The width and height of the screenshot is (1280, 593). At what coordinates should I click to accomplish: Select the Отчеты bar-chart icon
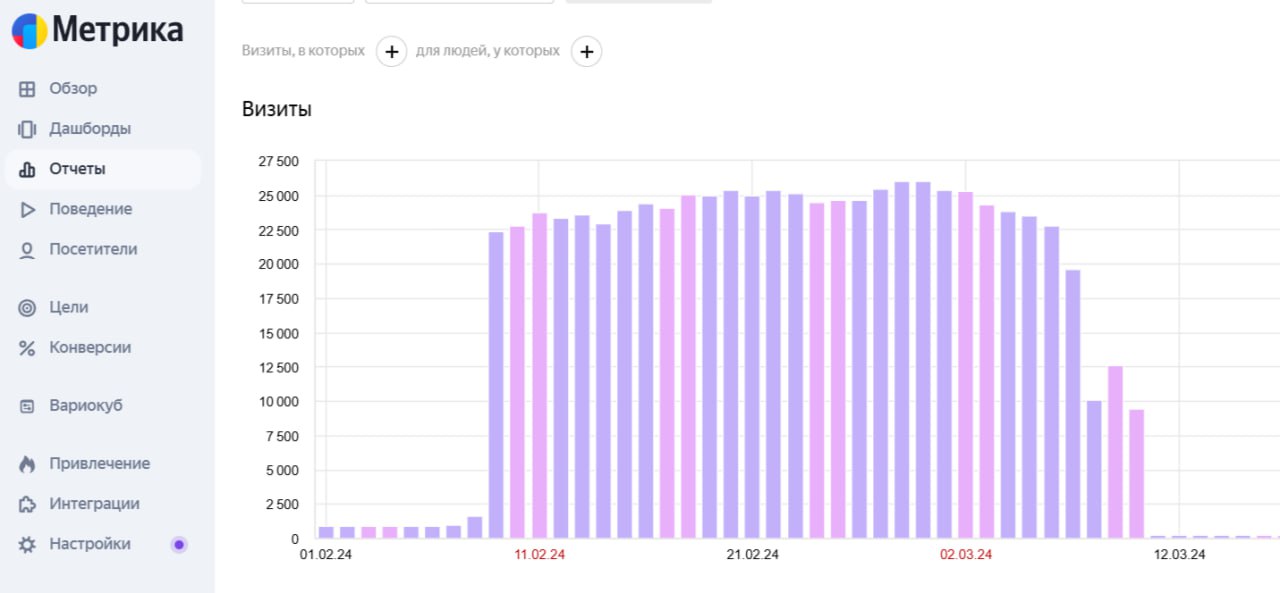coord(27,169)
